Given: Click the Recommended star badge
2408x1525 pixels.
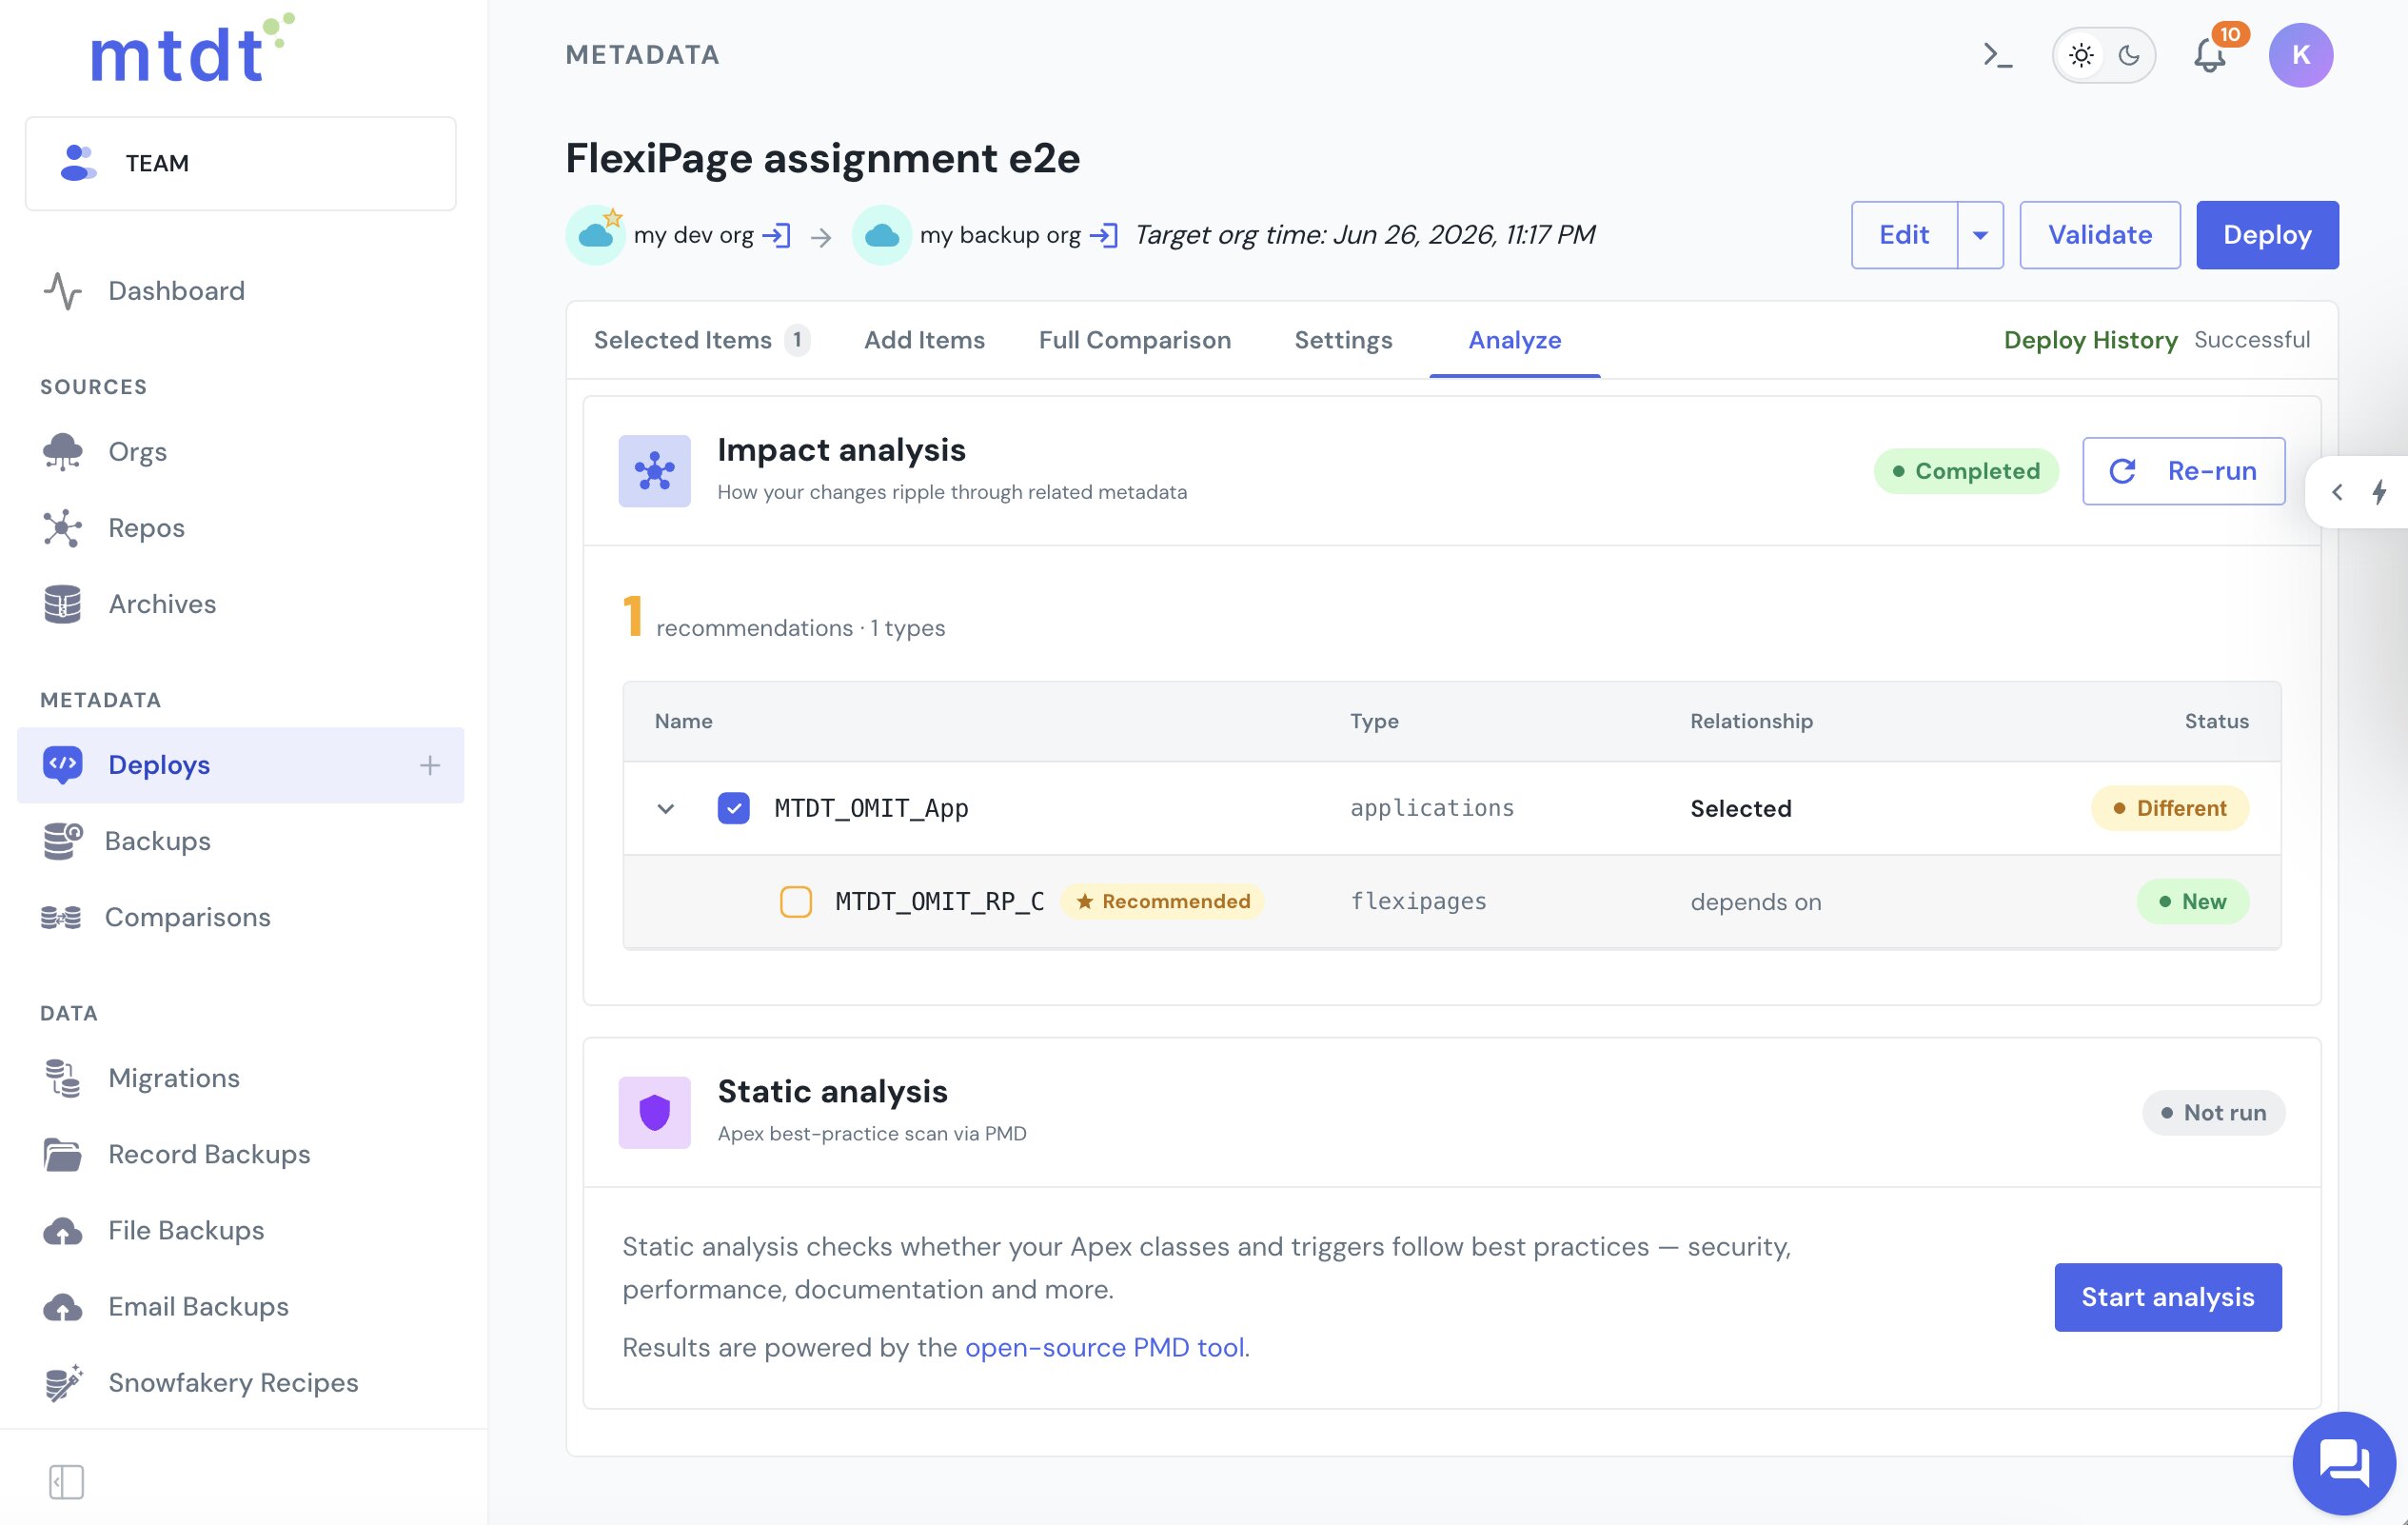Looking at the screenshot, I should (x=1163, y=901).
